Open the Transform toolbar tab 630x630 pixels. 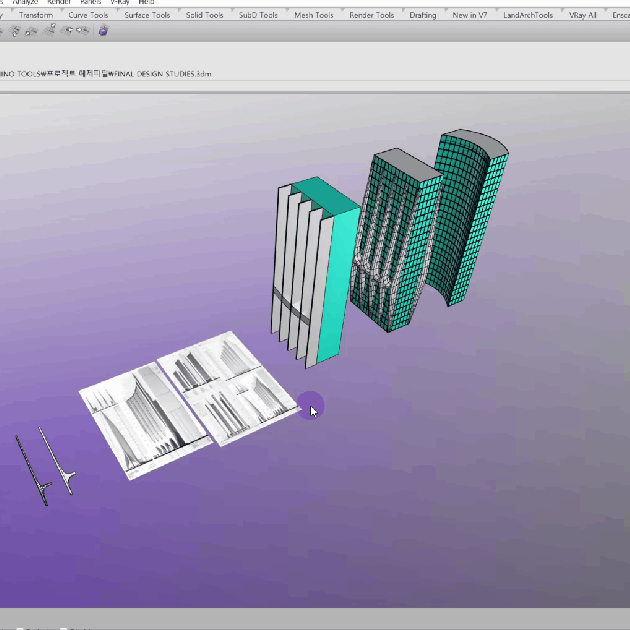36,15
